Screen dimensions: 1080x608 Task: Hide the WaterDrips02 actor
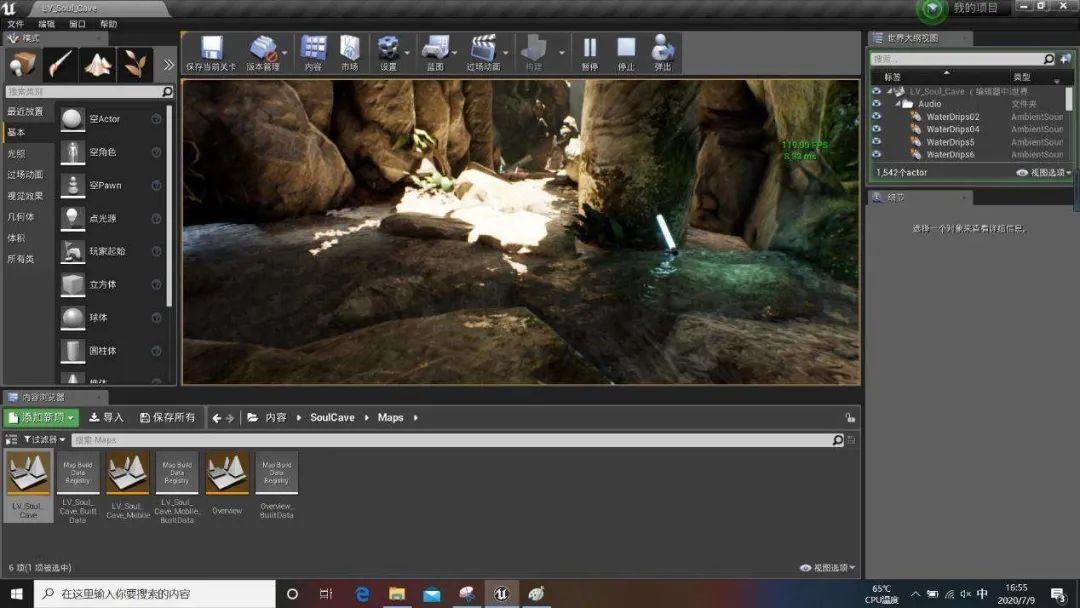pos(876,116)
